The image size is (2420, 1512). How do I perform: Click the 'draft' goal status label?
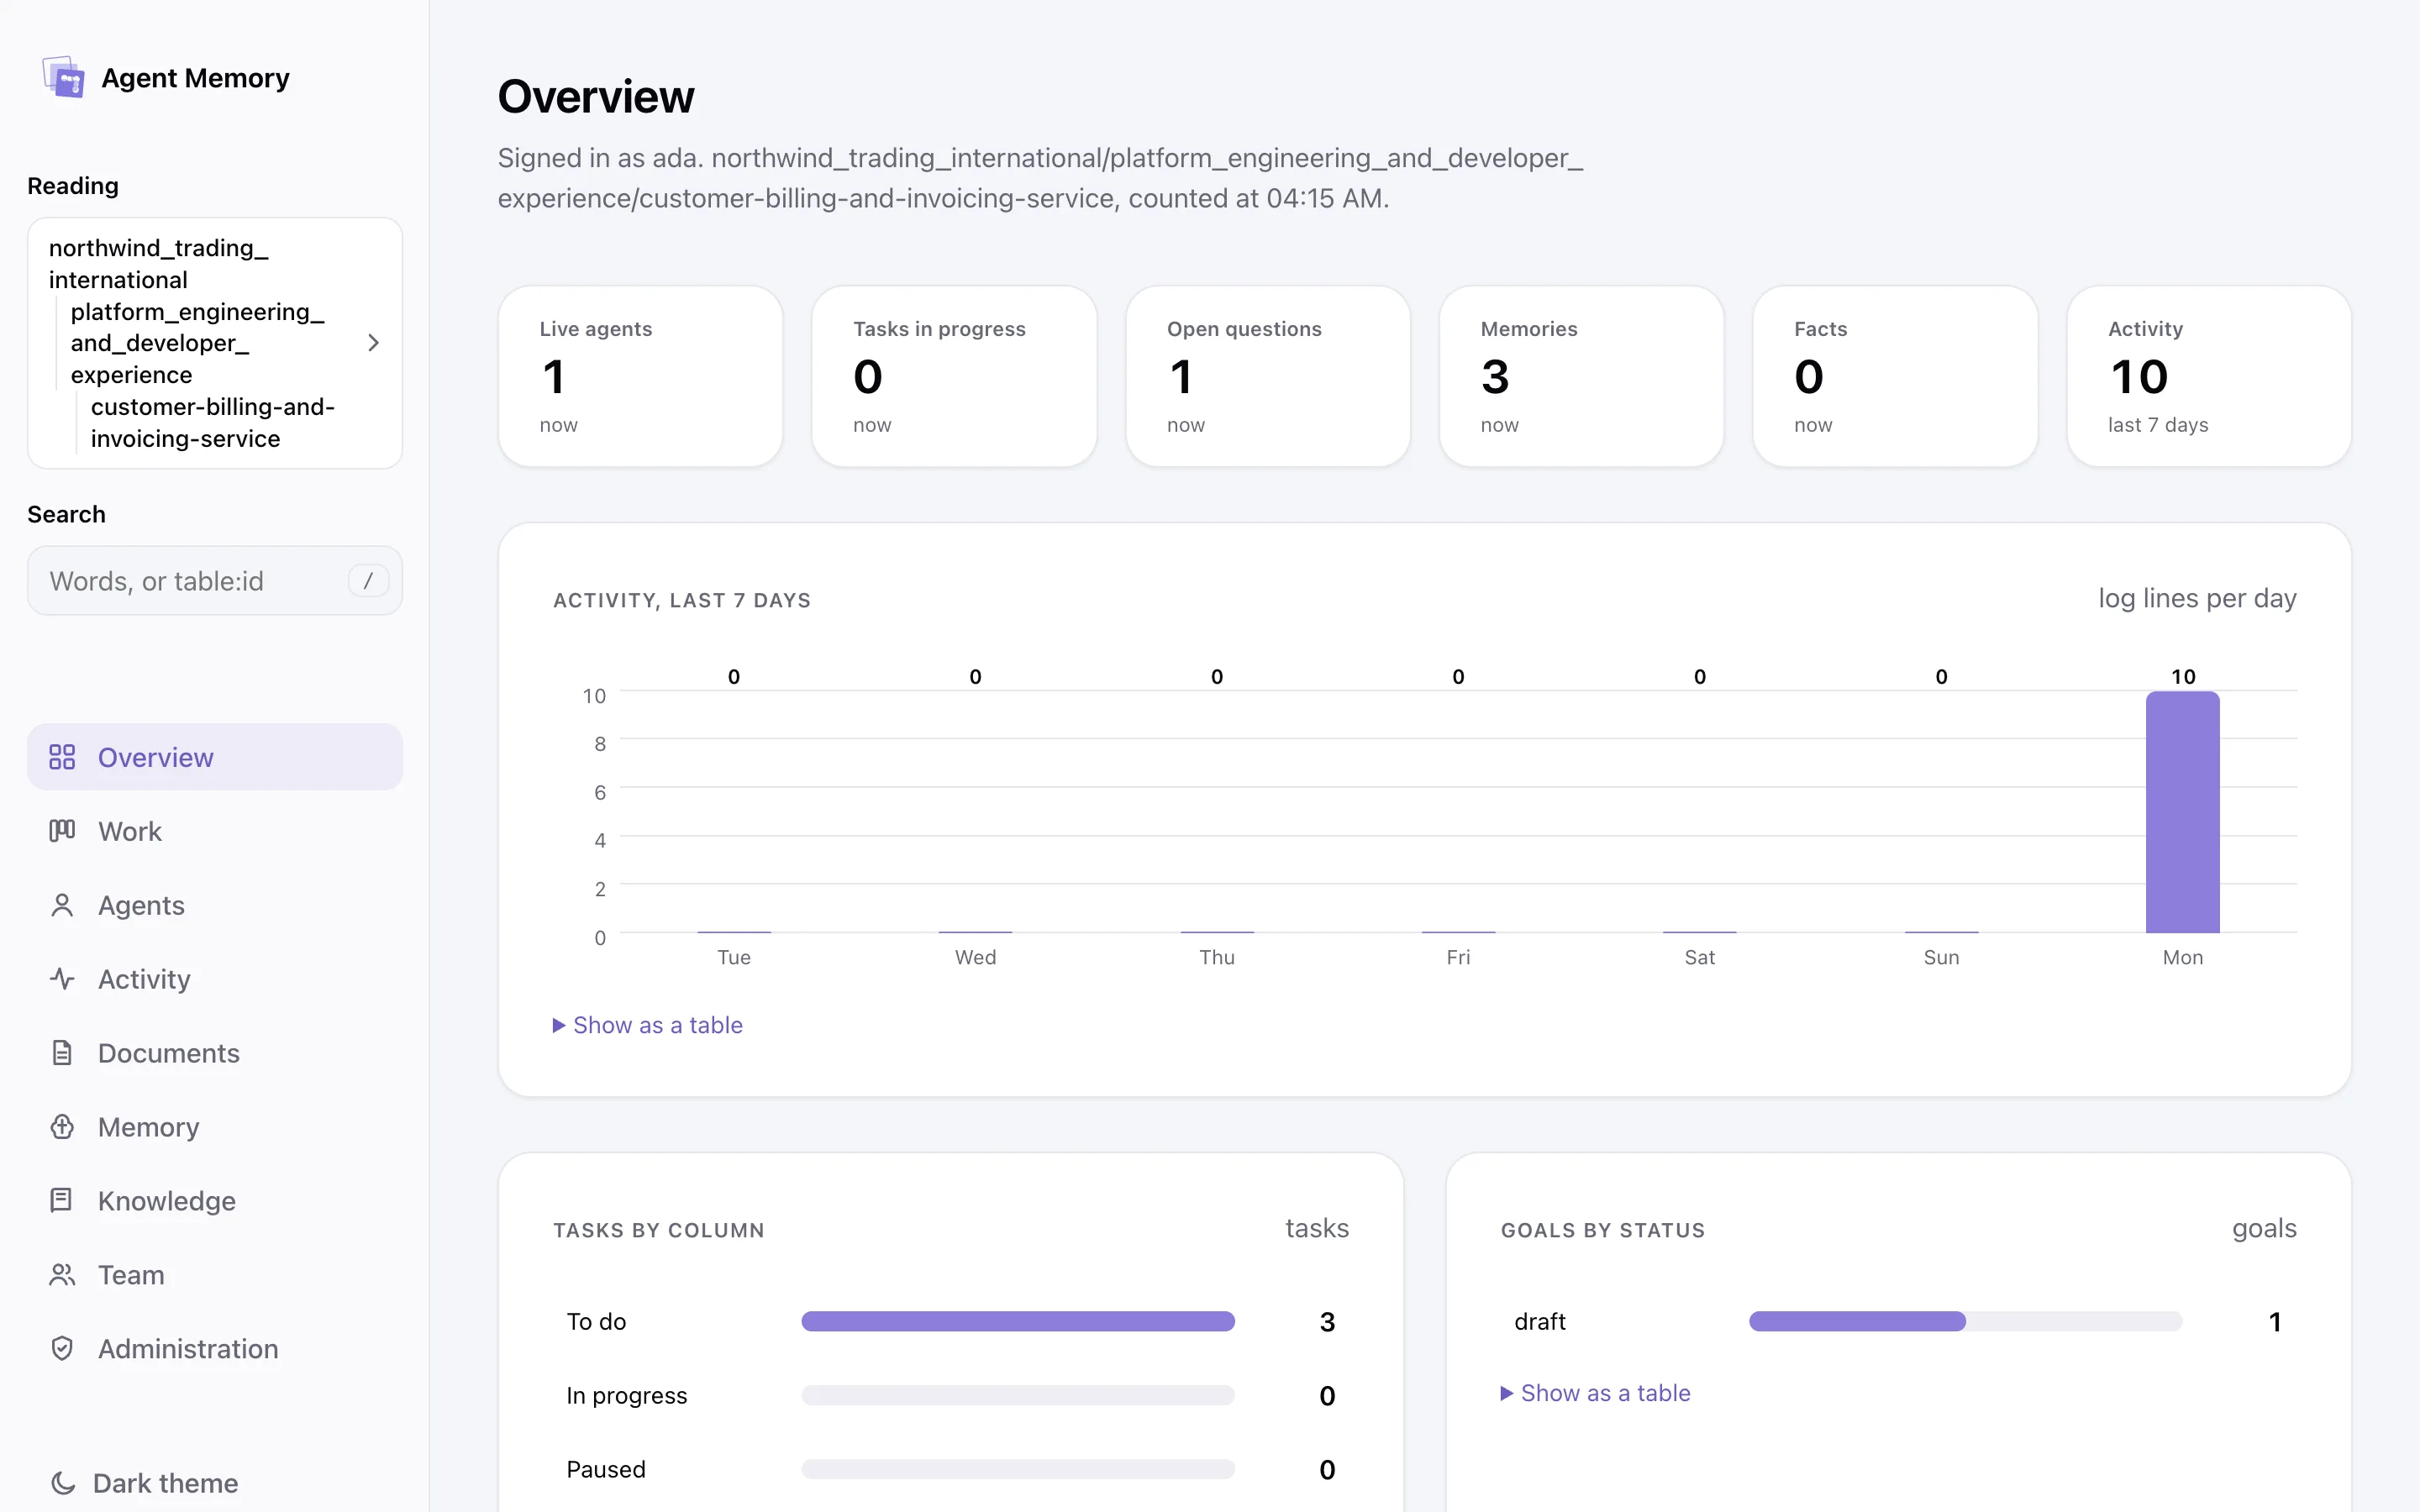tap(1540, 1321)
